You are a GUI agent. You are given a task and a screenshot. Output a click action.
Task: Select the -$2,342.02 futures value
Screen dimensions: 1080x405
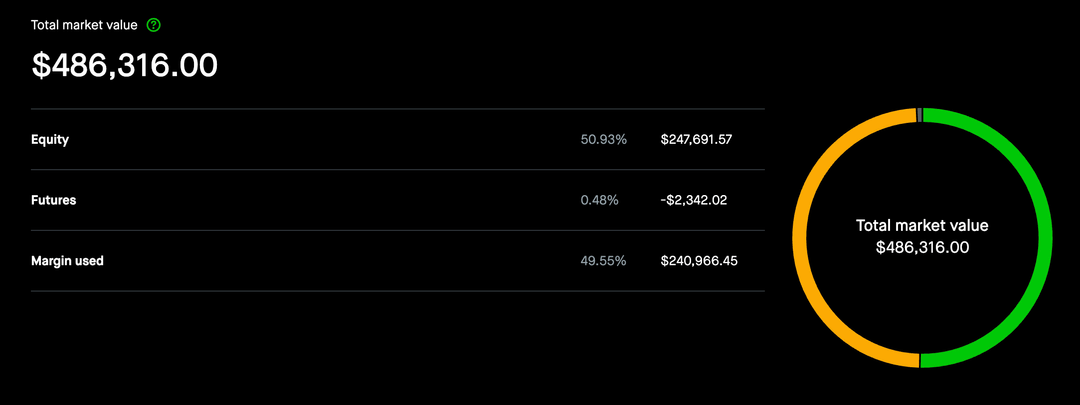click(x=693, y=200)
